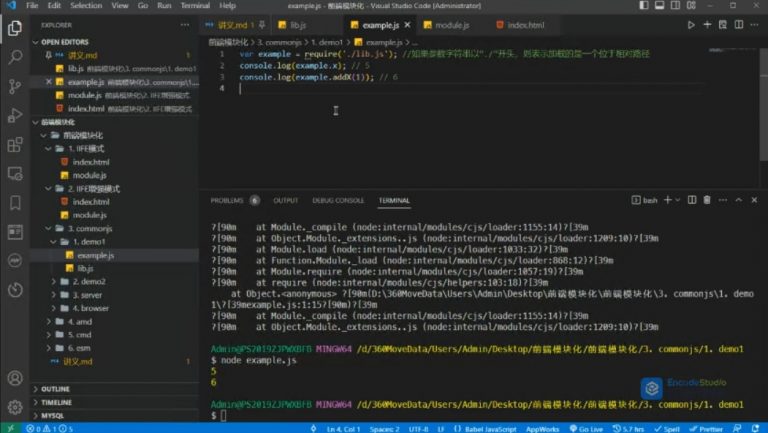Click the Accounts icon in activity bar
The height and width of the screenshot is (433, 768).
tap(15, 379)
